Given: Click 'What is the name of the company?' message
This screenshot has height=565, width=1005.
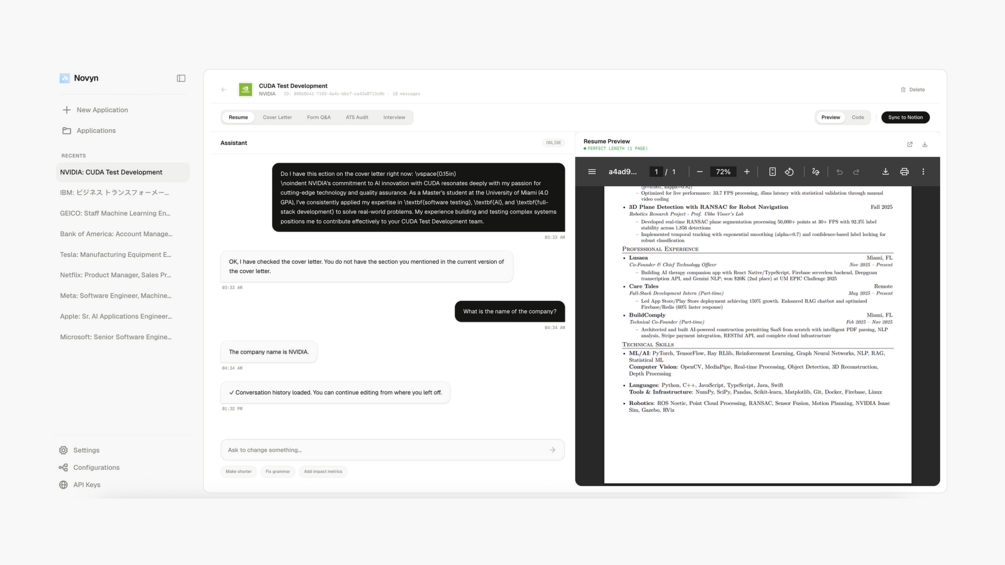Looking at the screenshot, I should pos(510,311).
